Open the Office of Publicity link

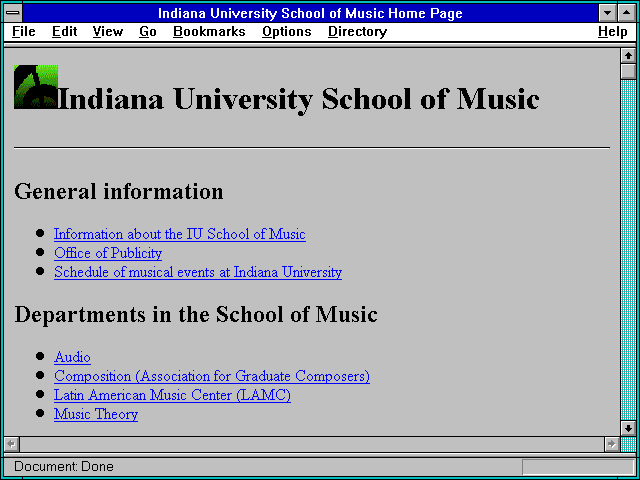108,253
